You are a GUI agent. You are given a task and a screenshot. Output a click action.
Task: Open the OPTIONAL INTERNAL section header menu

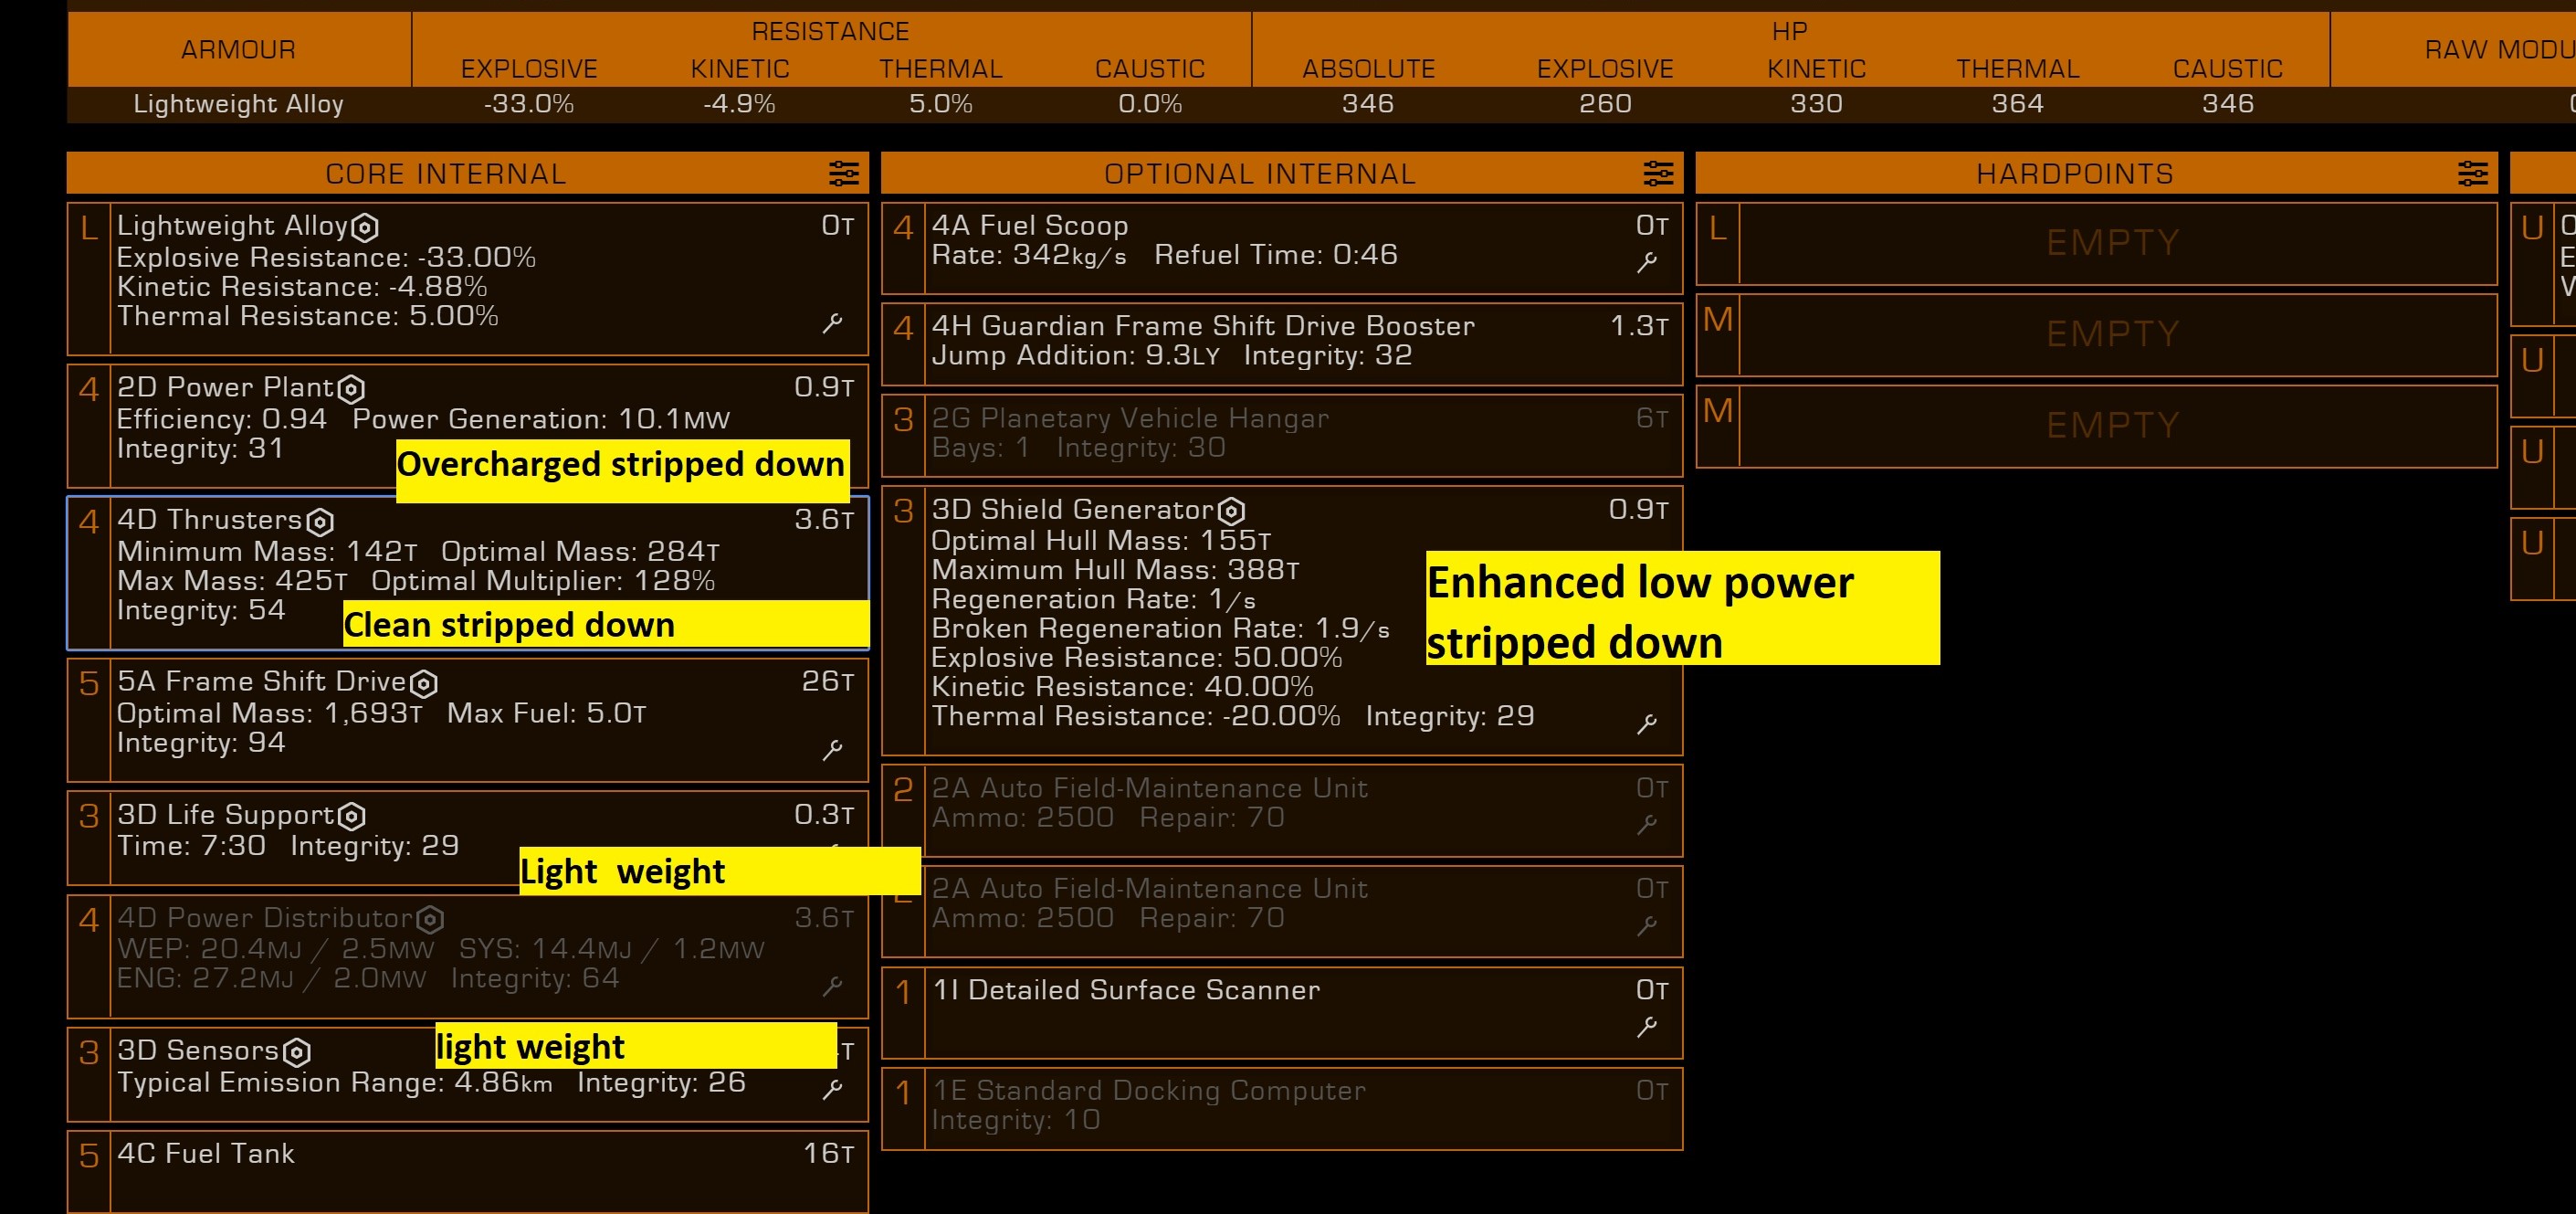[x=1282, y=173]
